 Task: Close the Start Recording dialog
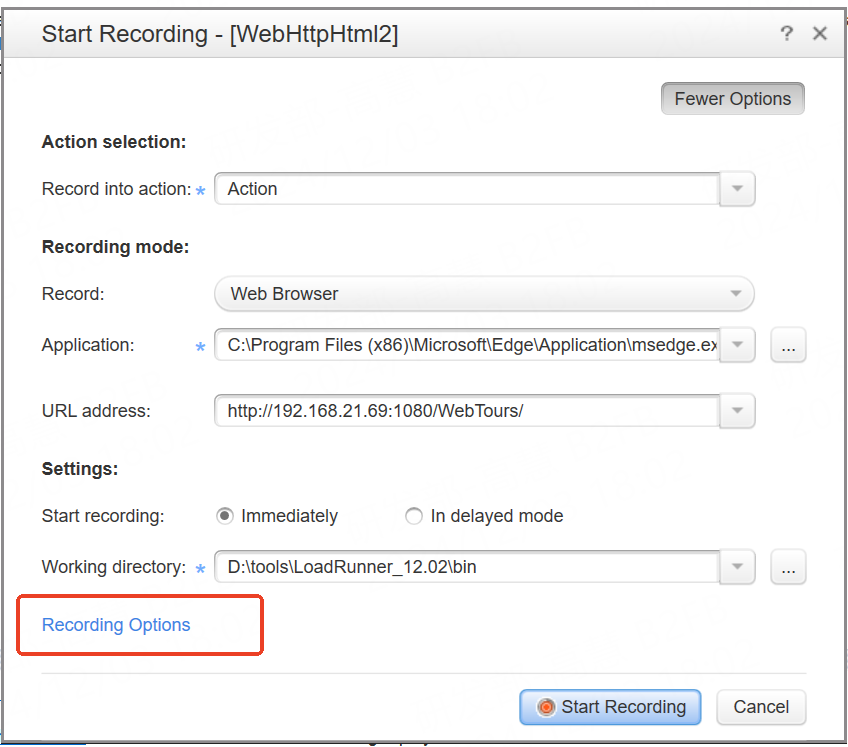point(820,34)
